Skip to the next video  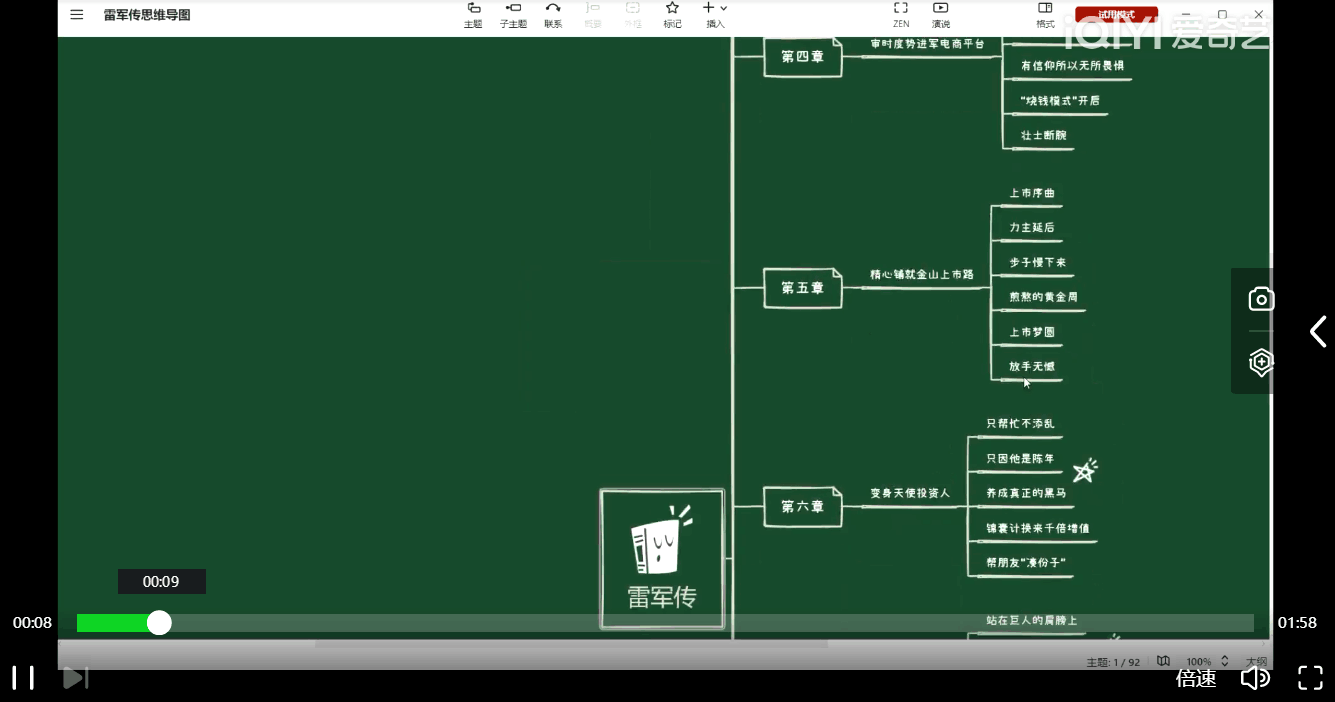point(76,677)
